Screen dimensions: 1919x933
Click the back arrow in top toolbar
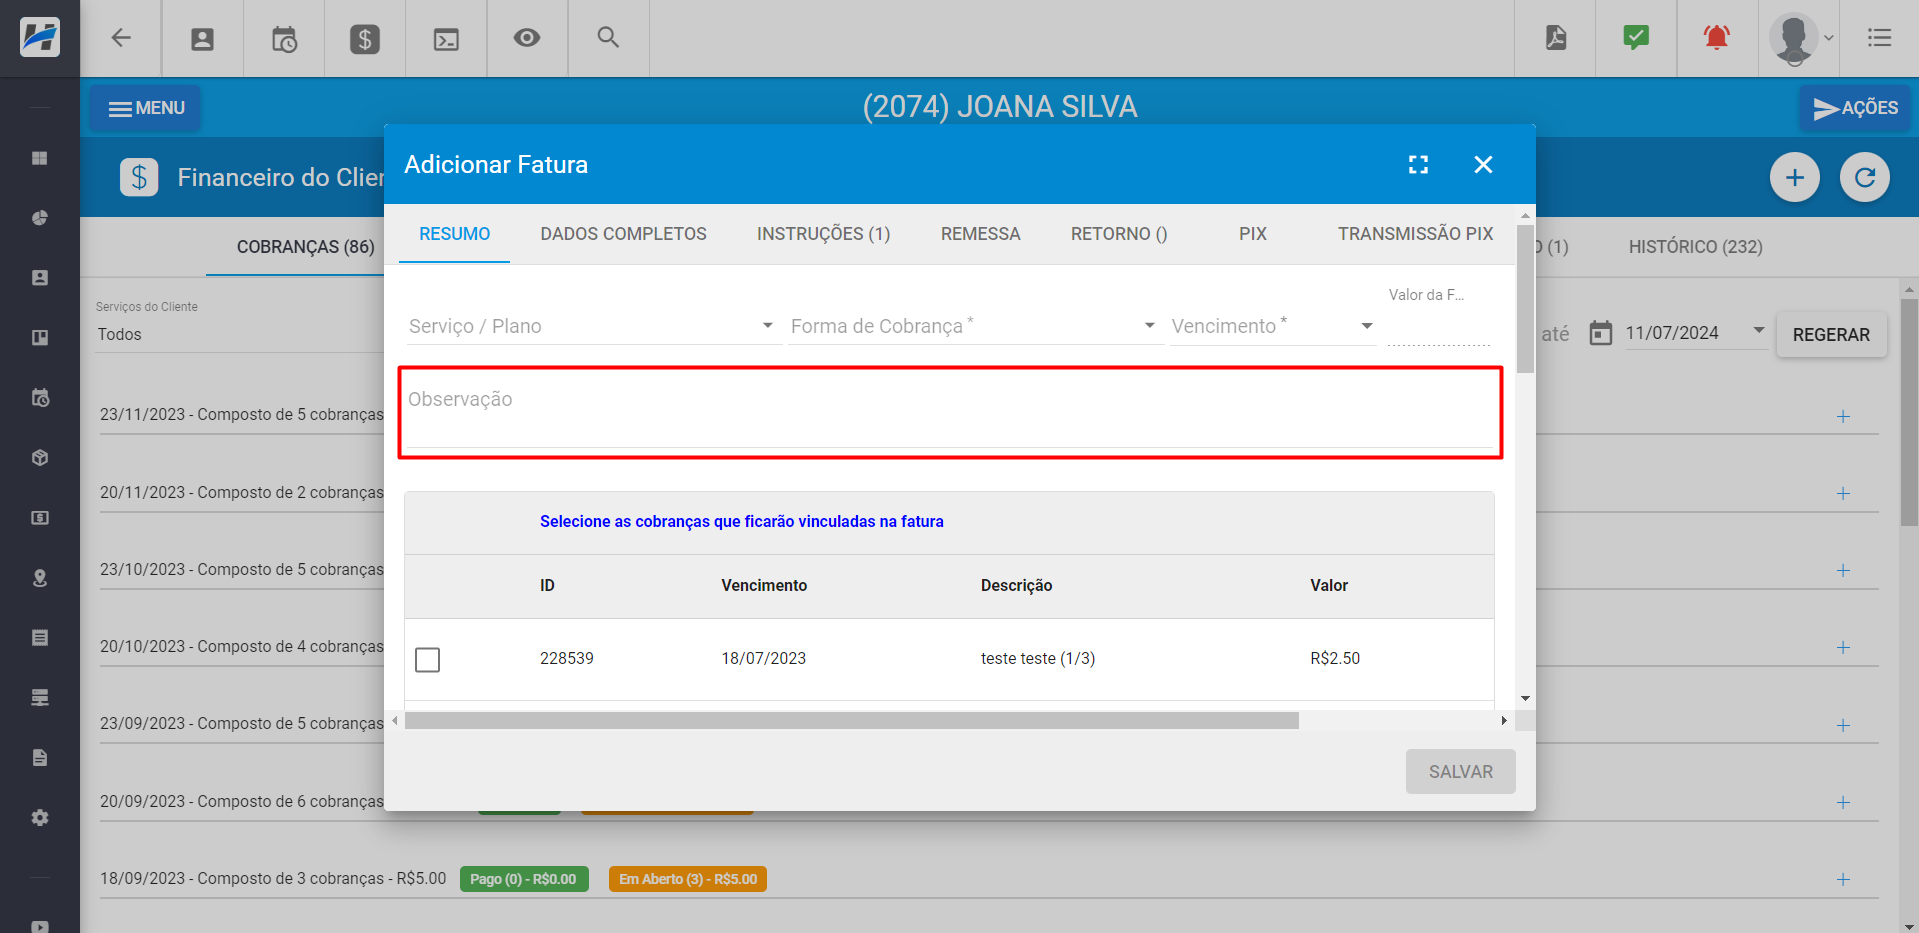(x=121, y=38)
